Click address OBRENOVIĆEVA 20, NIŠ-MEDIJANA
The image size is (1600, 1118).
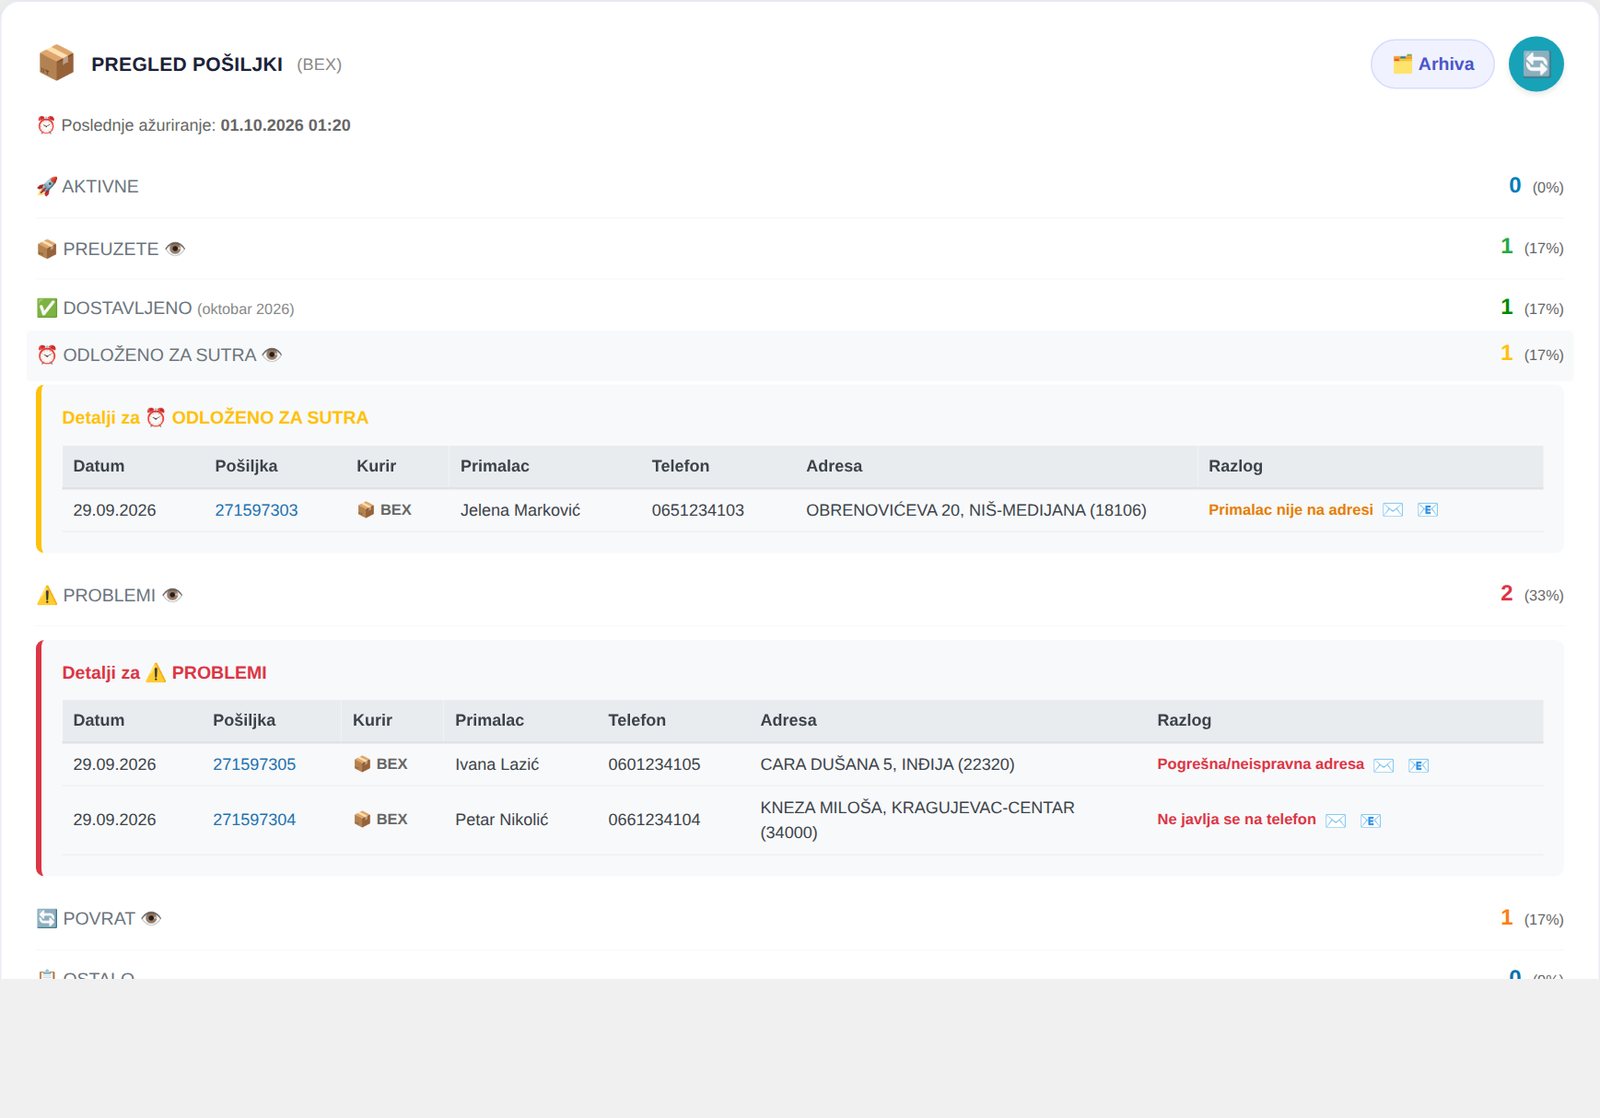tap(976, 510)
